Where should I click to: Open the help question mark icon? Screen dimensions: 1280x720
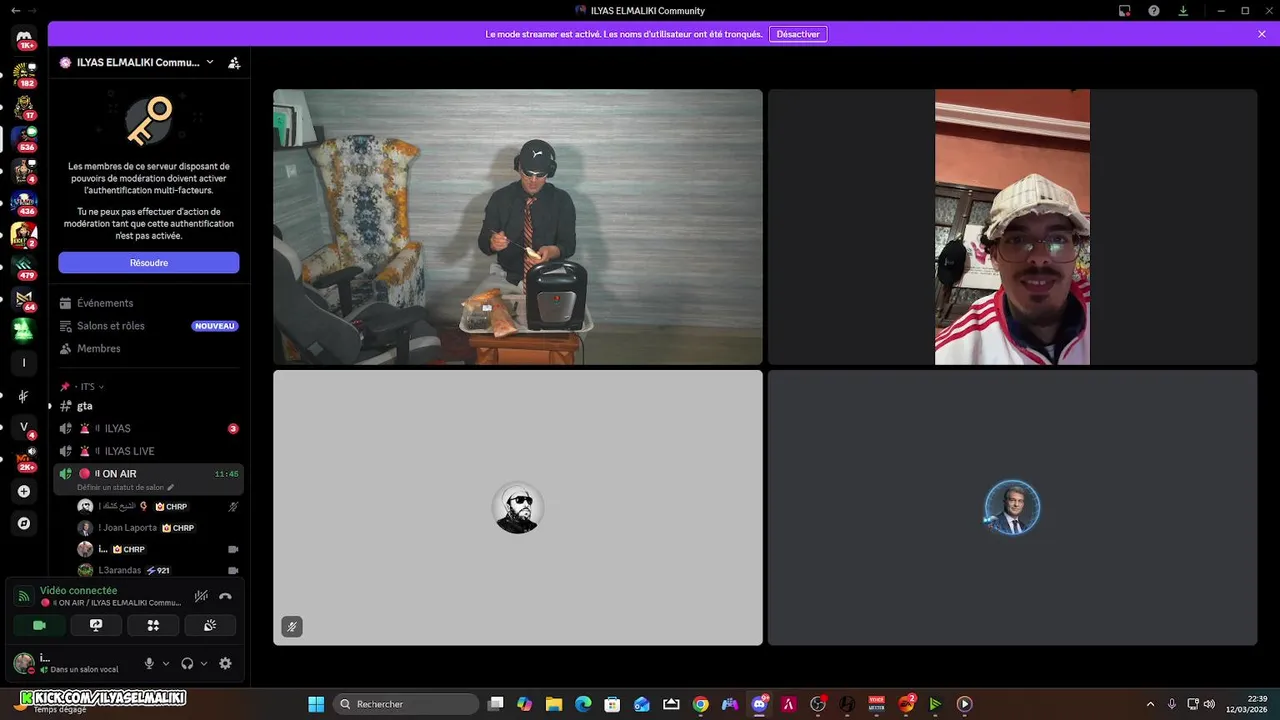click(1154, 11)
